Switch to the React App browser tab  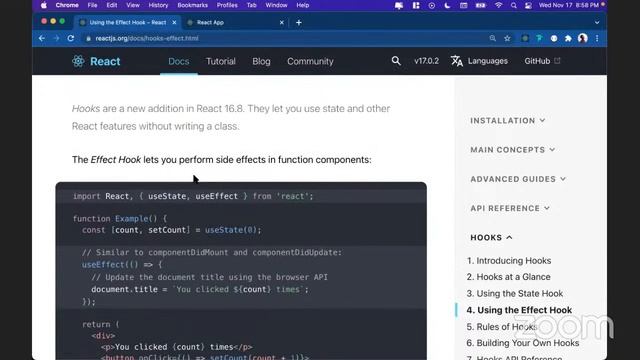tap(235, 22)
